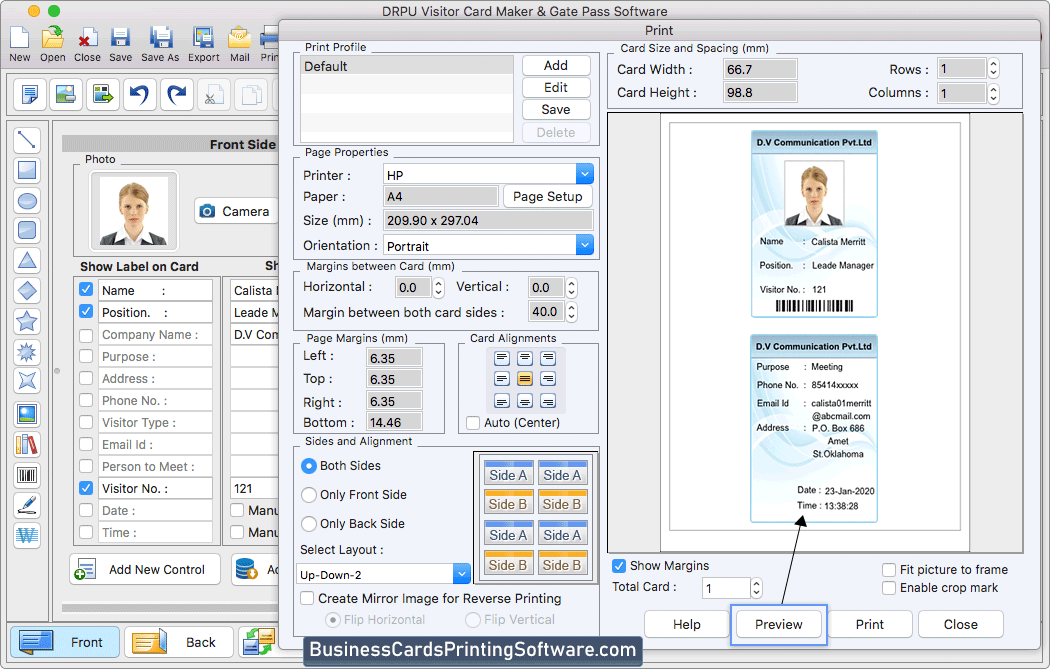
Task: Click the Camera button
Action: point(236,211)
